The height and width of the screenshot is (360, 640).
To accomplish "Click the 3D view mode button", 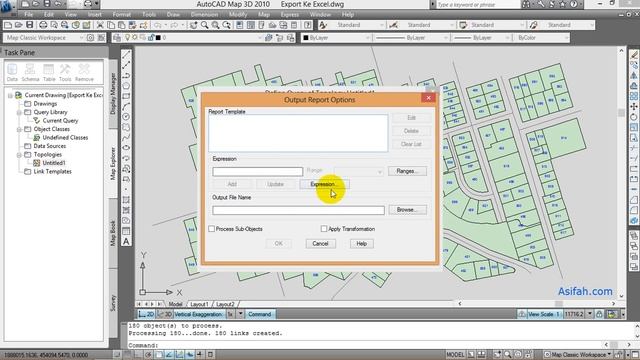I will (x=164, y=314).
